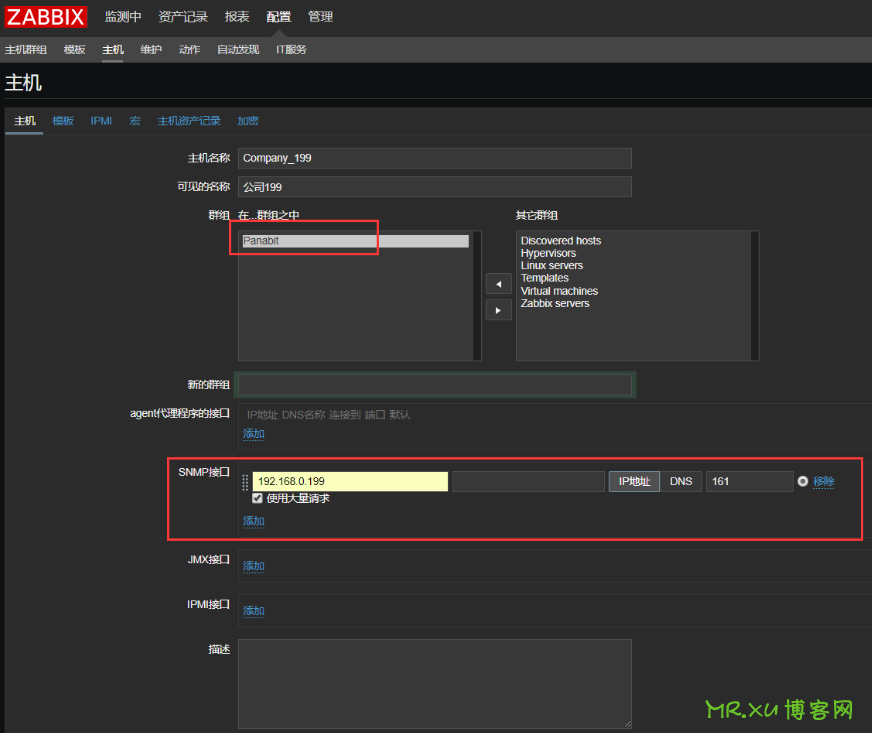This screenshot has height=733, width=872.
Task: Click 添加 under JMX接口
Action: click(254, 566)
